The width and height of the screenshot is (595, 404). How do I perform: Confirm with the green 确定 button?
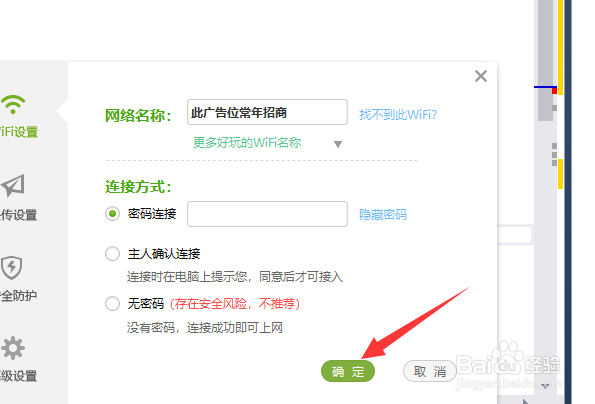click(x=348, y=371)
